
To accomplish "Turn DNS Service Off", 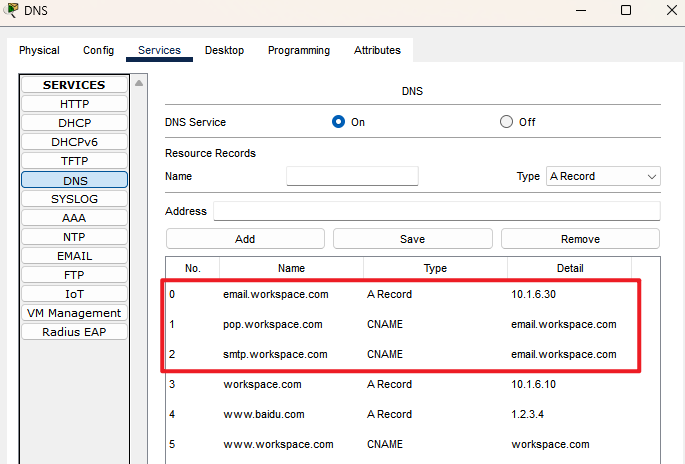I will [x=506, y=122].
